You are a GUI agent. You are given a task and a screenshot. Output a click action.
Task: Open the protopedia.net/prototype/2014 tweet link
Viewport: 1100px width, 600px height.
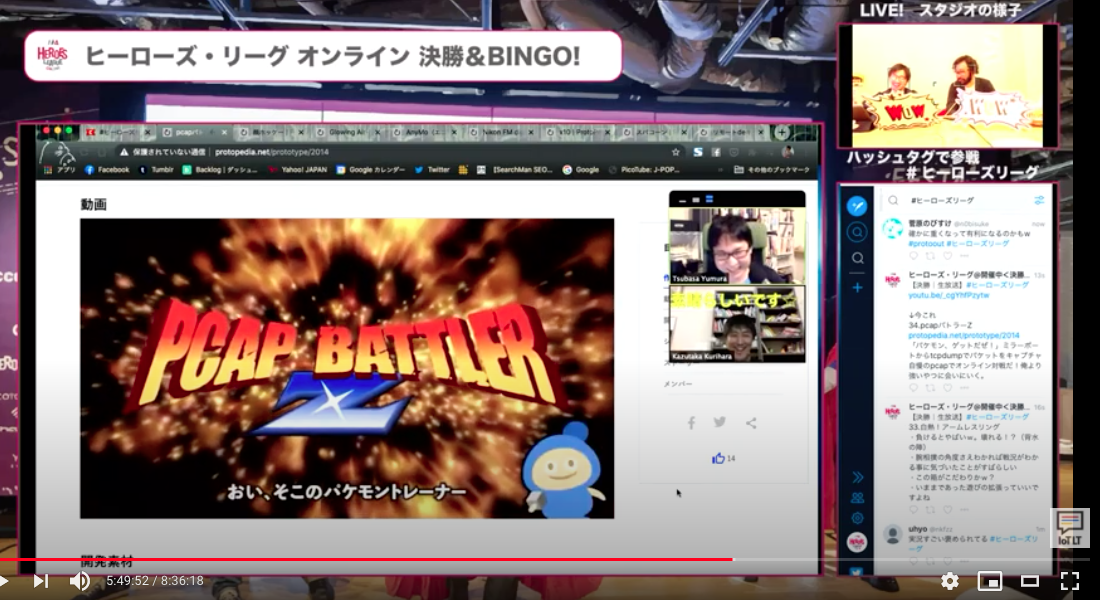[964, 335]
